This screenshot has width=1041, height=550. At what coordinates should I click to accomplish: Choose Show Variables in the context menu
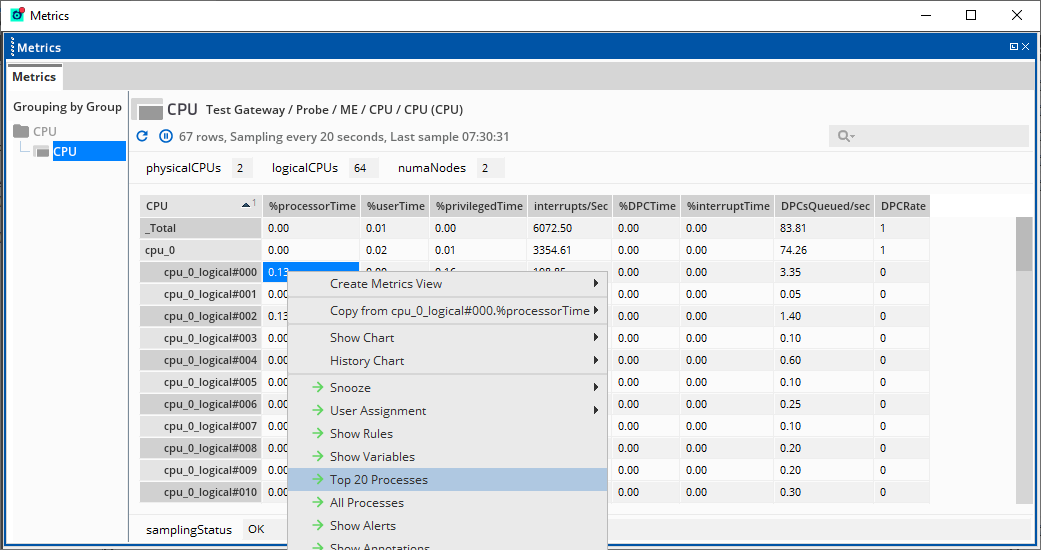pyautogui.click(x=372, y=457)
